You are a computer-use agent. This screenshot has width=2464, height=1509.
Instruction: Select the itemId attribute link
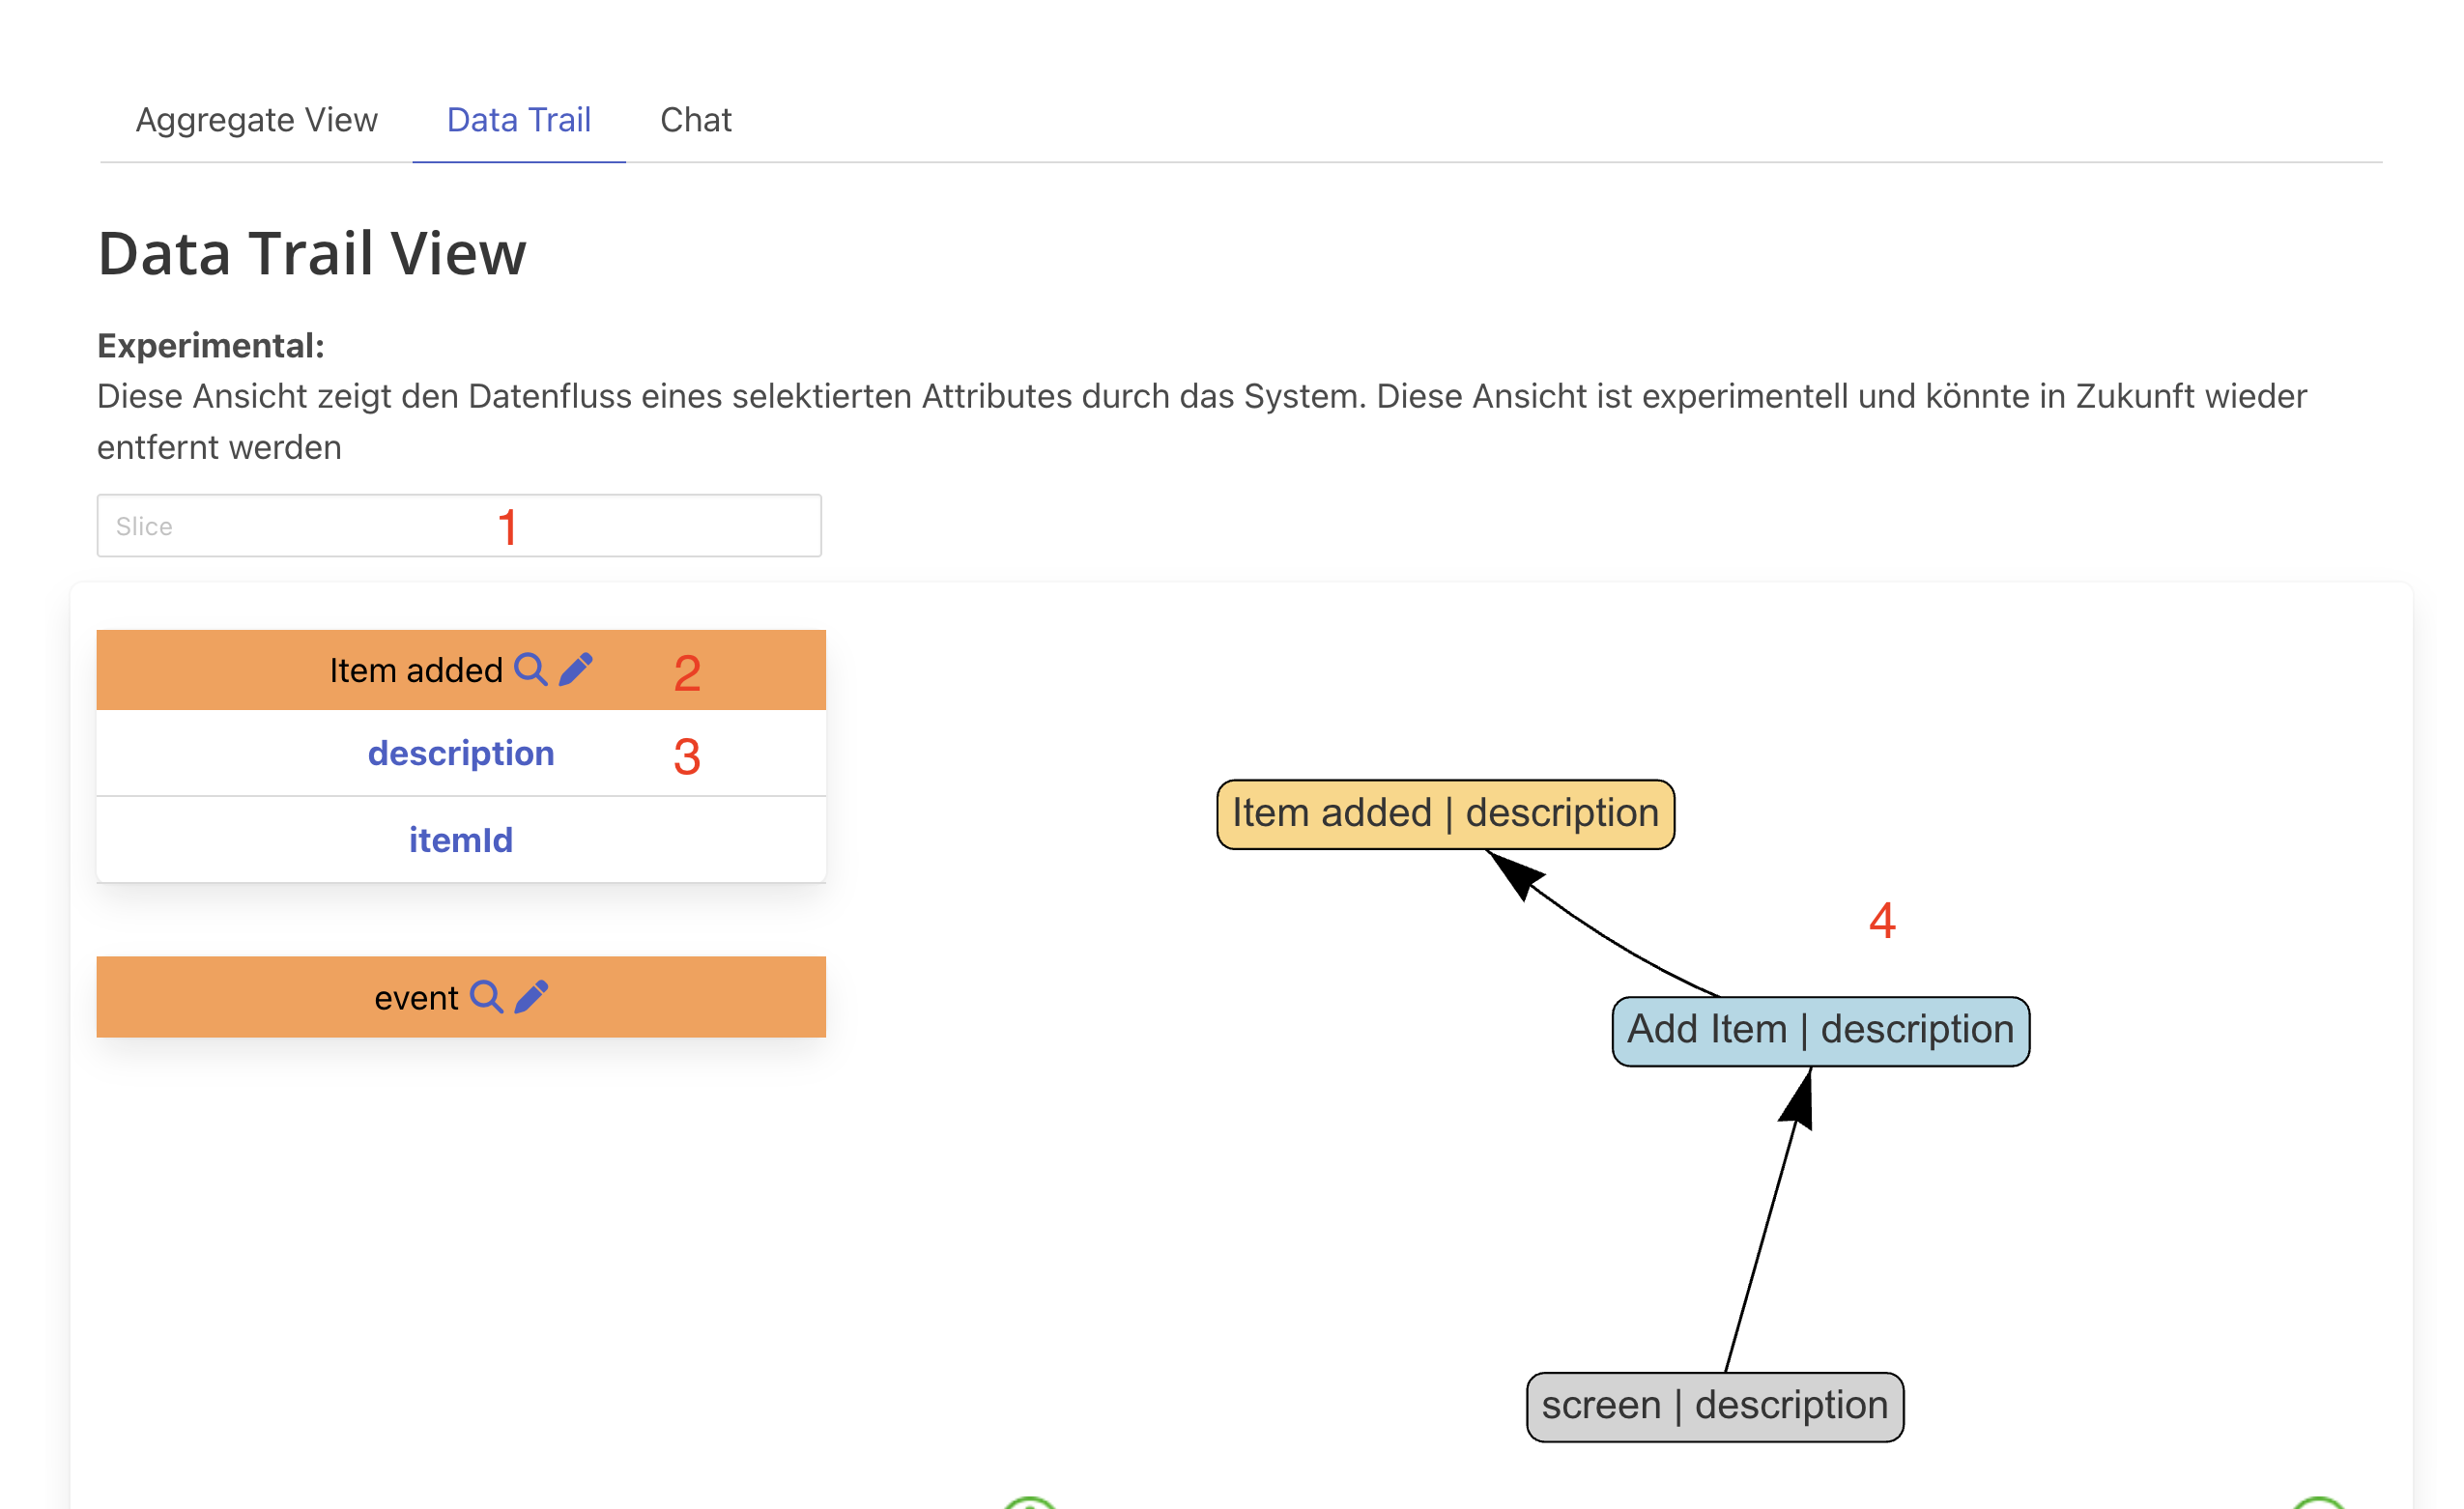point(461,840)
